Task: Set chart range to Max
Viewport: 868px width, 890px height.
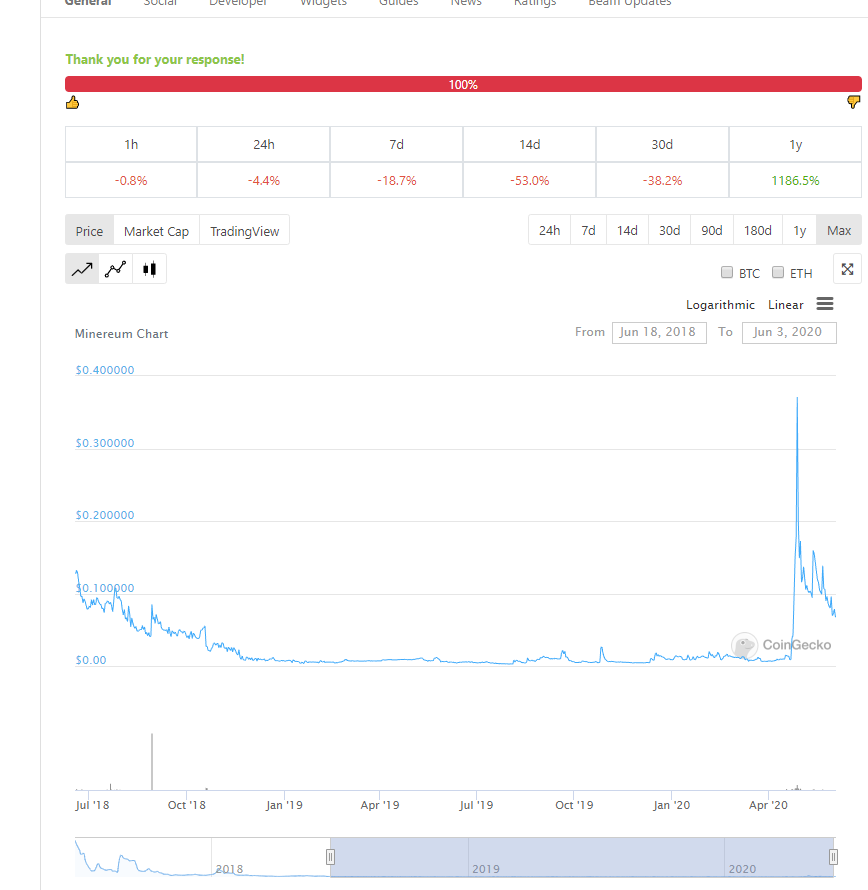Action: tap(839, 230)
